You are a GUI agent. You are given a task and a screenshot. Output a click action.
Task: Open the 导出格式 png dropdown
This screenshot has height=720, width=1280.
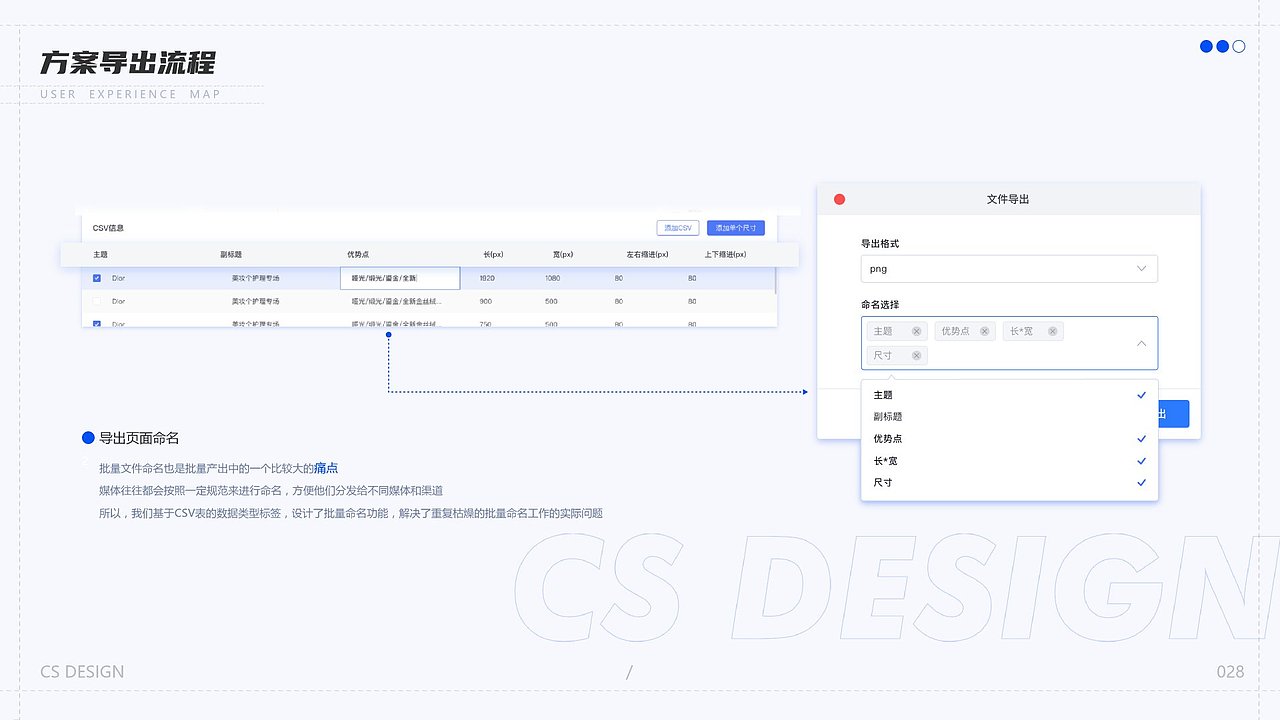pos(1009,269)
